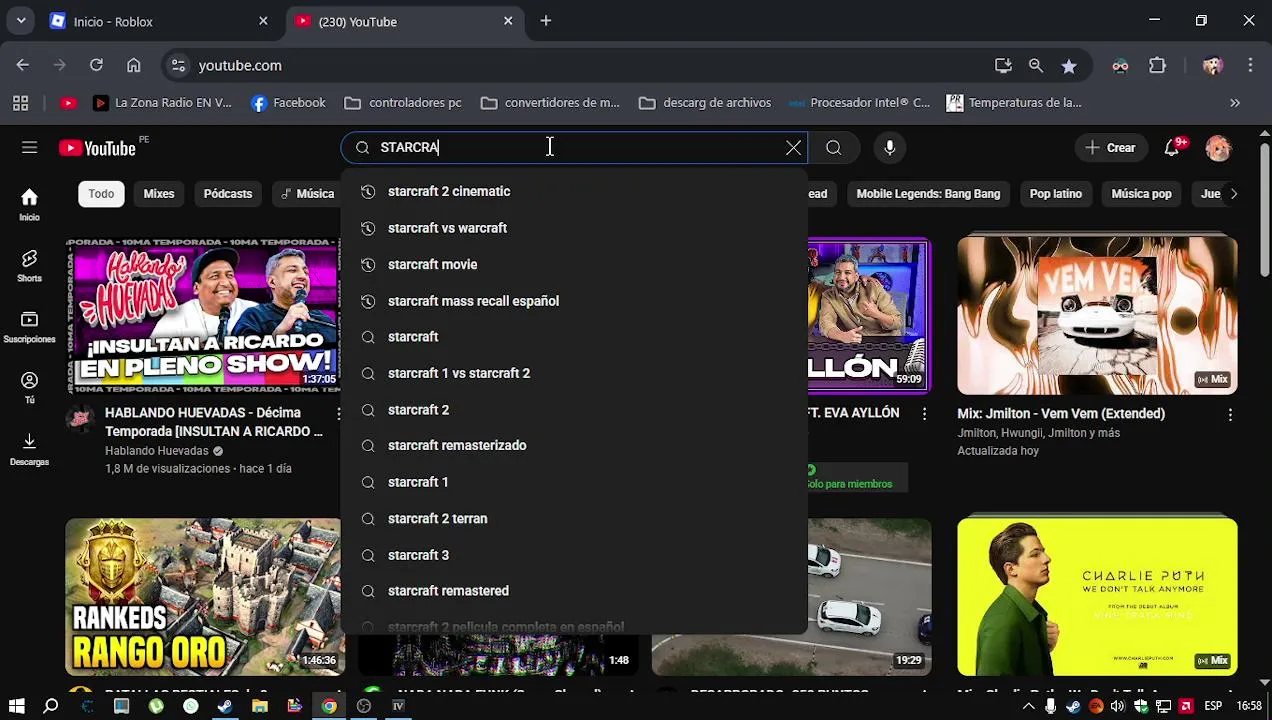Select the Música pop filter chip
This screenshot has height=720, width=1272.
coord(1141,194)
